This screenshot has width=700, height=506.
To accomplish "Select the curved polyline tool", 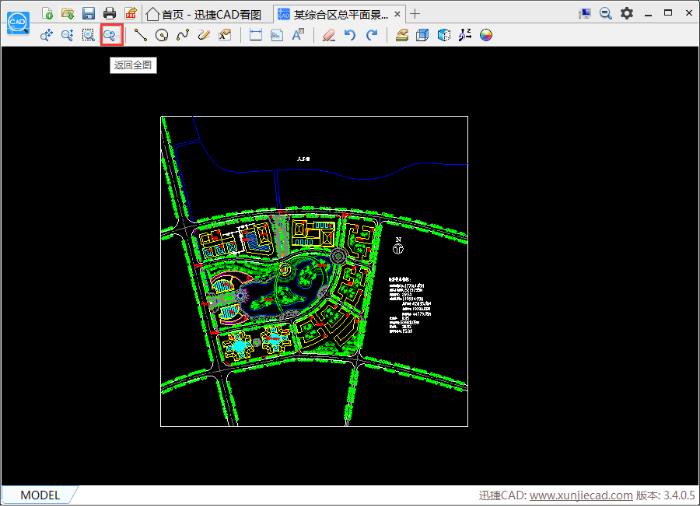I will (x=182, y=35).
